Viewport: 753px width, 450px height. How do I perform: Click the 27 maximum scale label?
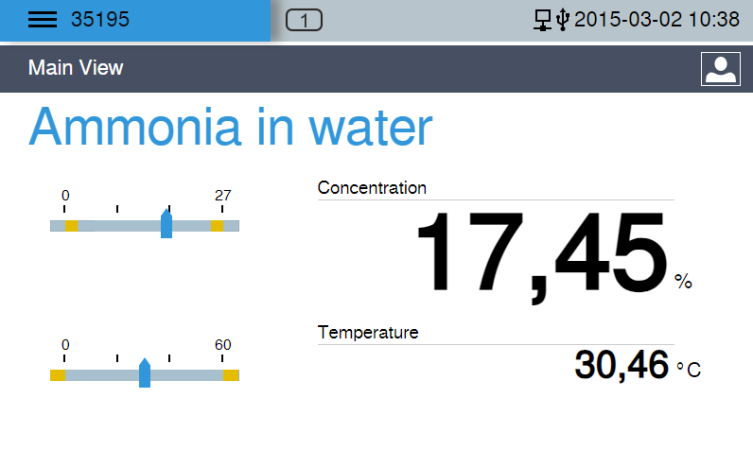point(223,195)
